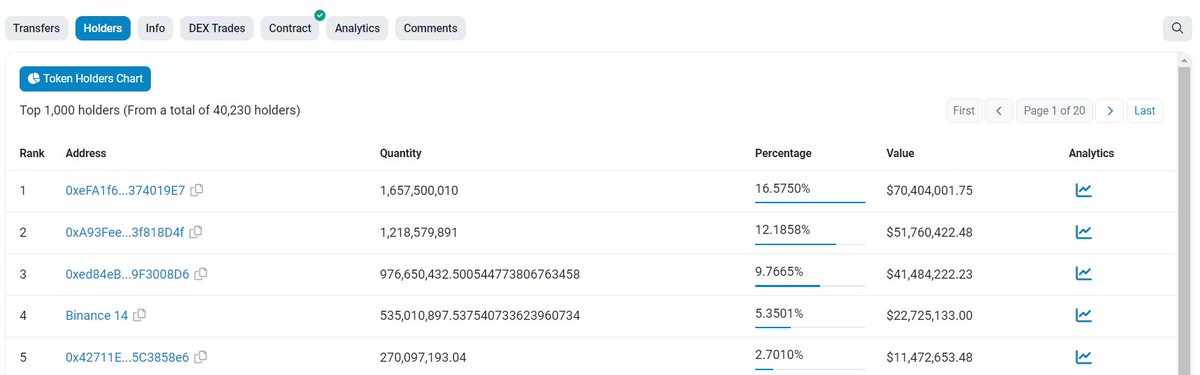Image resolution: width=1200 pixels, height=375 pixels.
Task: Click the vertical scrollbar
Action: (1185, 215)
